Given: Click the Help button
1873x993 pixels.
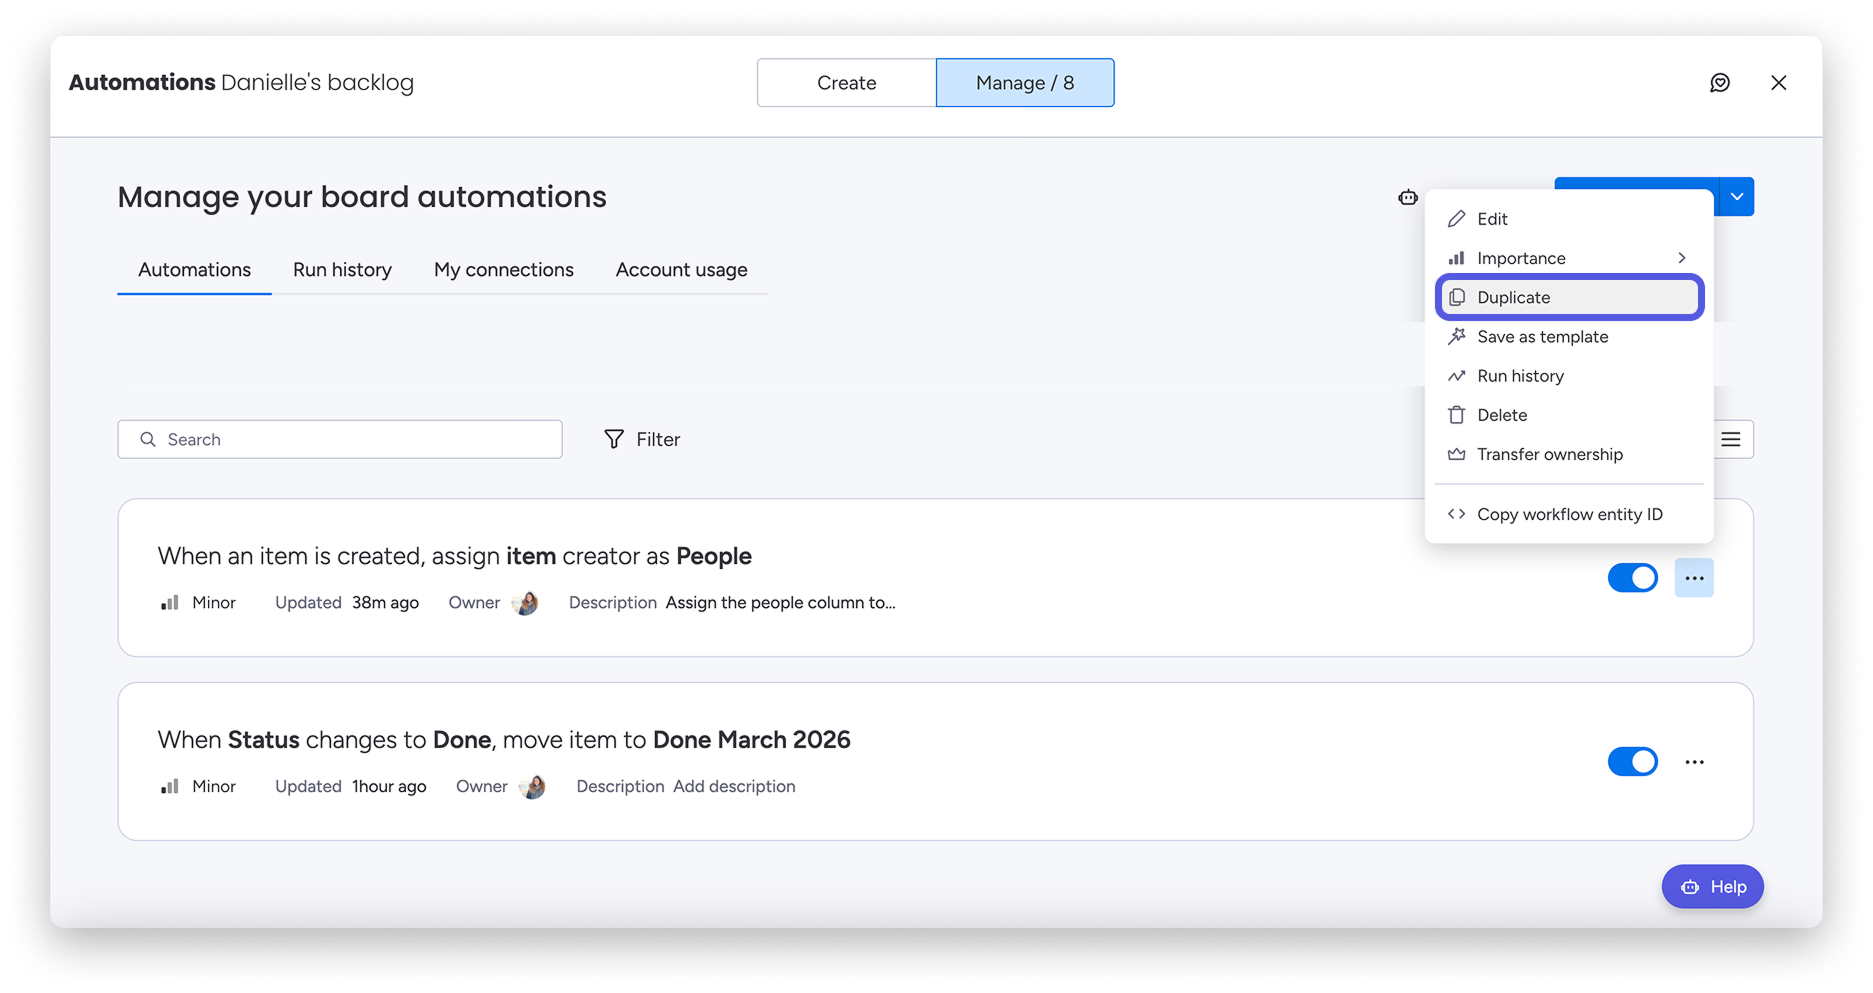Looking at the screenshot, I should (1712, 887).
